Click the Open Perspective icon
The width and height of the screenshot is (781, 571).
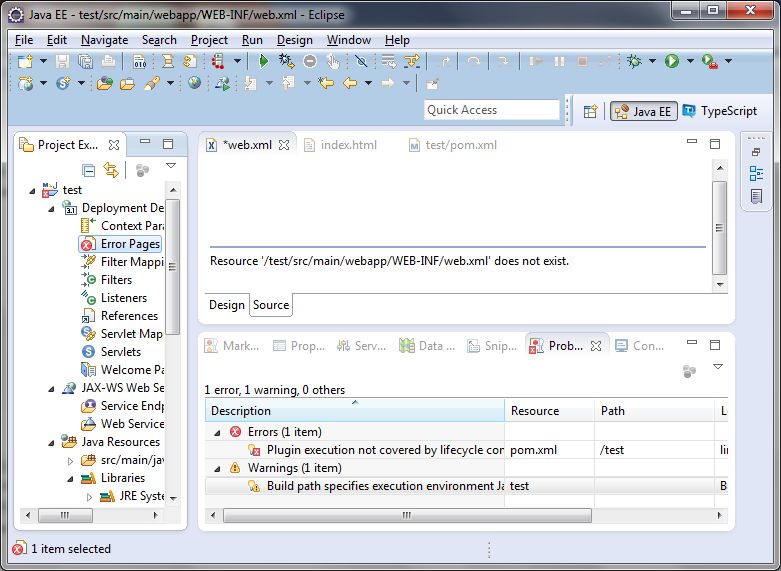coord(590,111)
